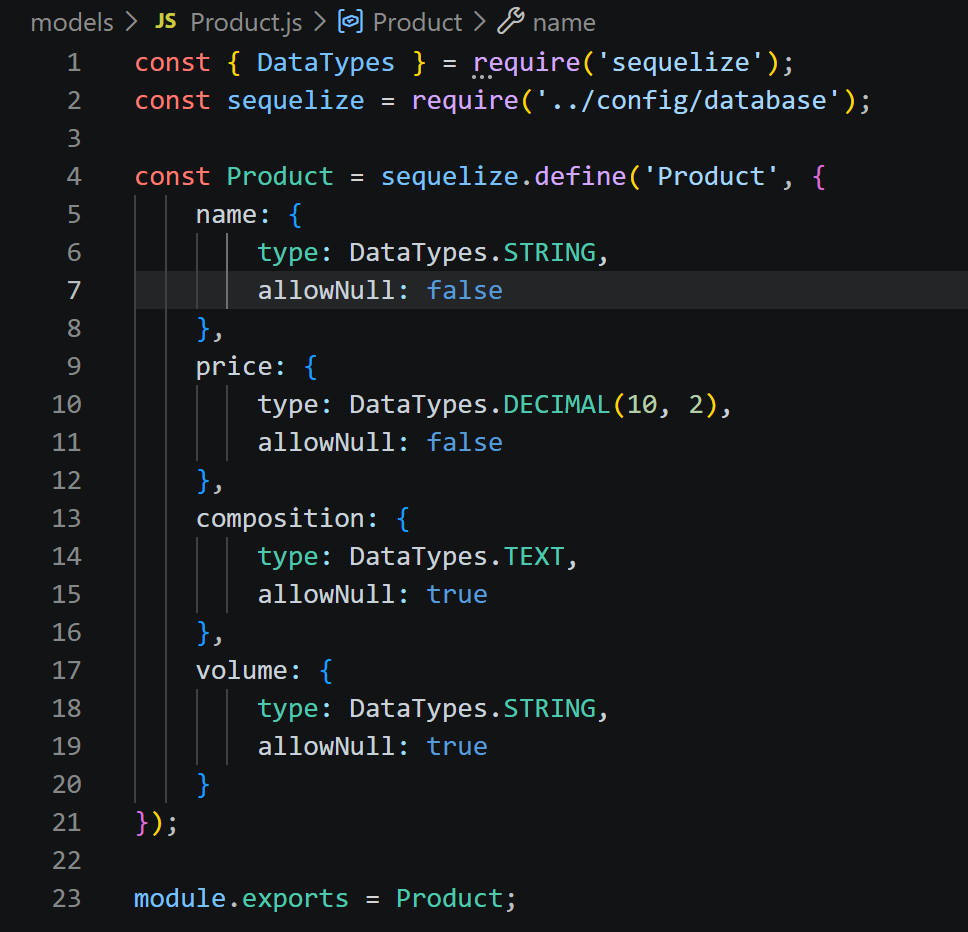Viewport: 968px width, 932px height.
Task: Click the 'composition' property name on line 13
Action: pyautogui.click(x=279, y=518)
